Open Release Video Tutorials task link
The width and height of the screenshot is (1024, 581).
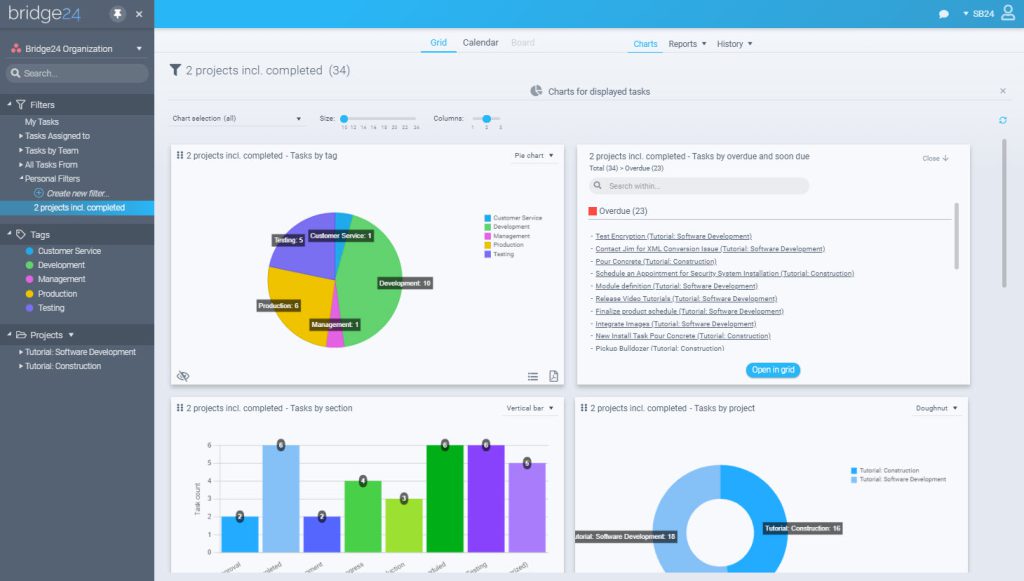tap(686, 298)
